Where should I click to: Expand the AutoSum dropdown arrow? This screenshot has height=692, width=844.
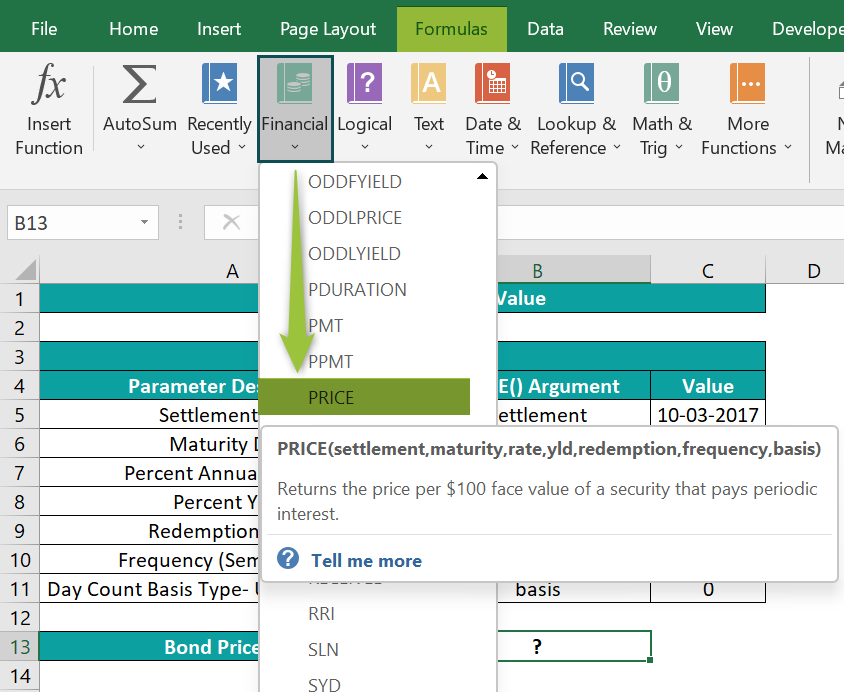(x=140, y=146)
